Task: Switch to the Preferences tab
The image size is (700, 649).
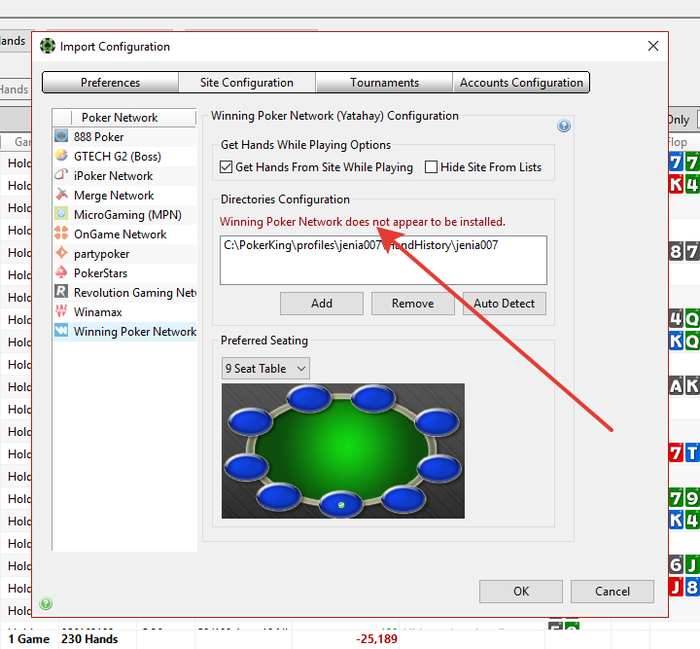Action: (x=110, y=83)
